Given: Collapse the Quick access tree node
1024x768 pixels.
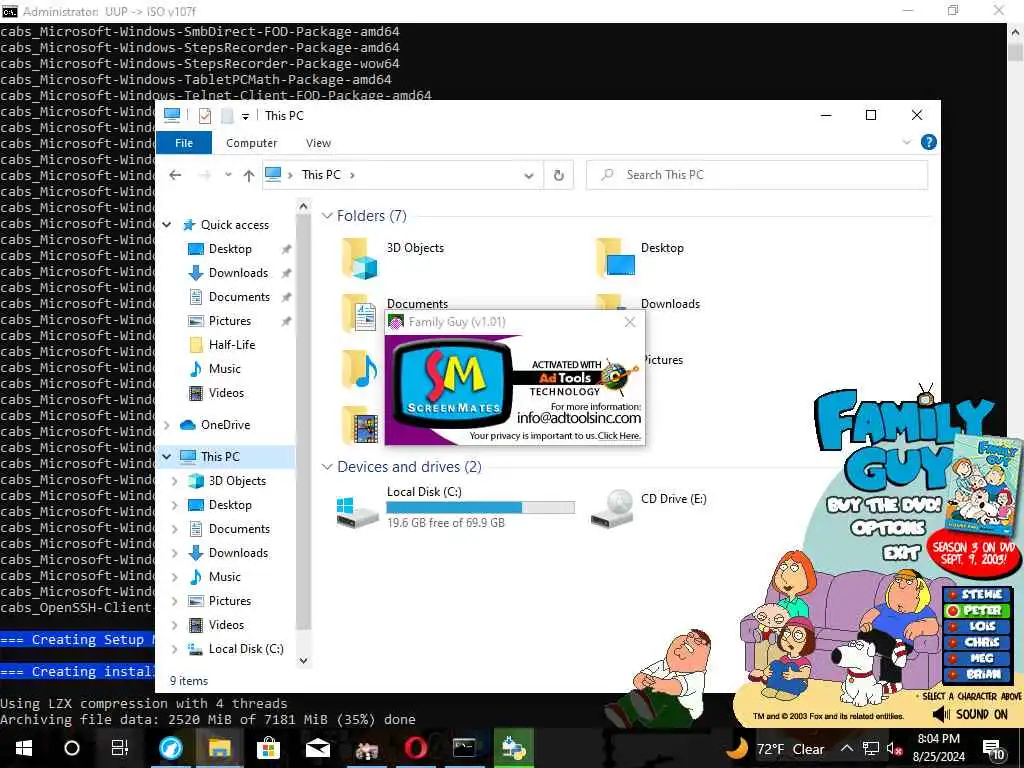Looking at the screenshot, I should [x=167, y=225].
